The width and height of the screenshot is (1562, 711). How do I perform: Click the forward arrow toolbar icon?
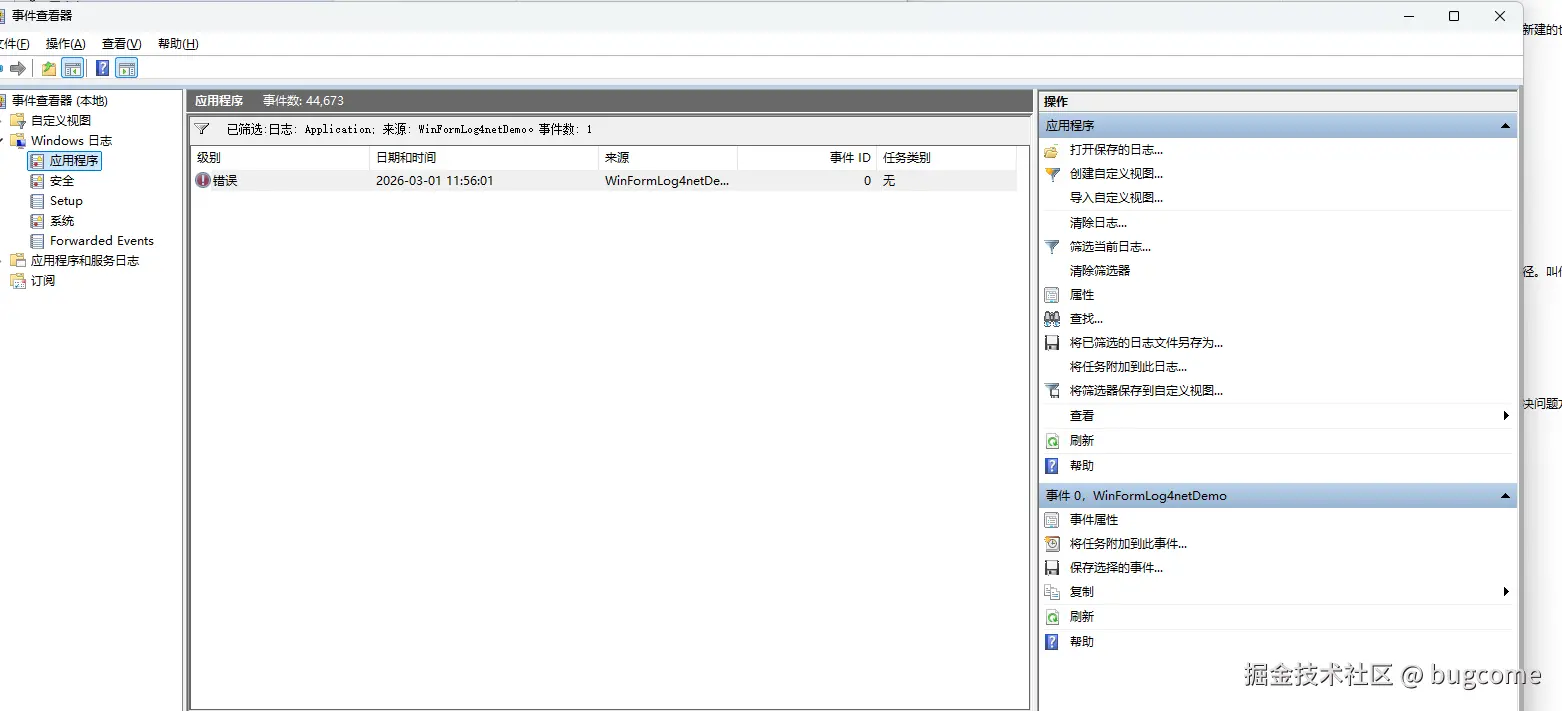[x=17, y=68]
